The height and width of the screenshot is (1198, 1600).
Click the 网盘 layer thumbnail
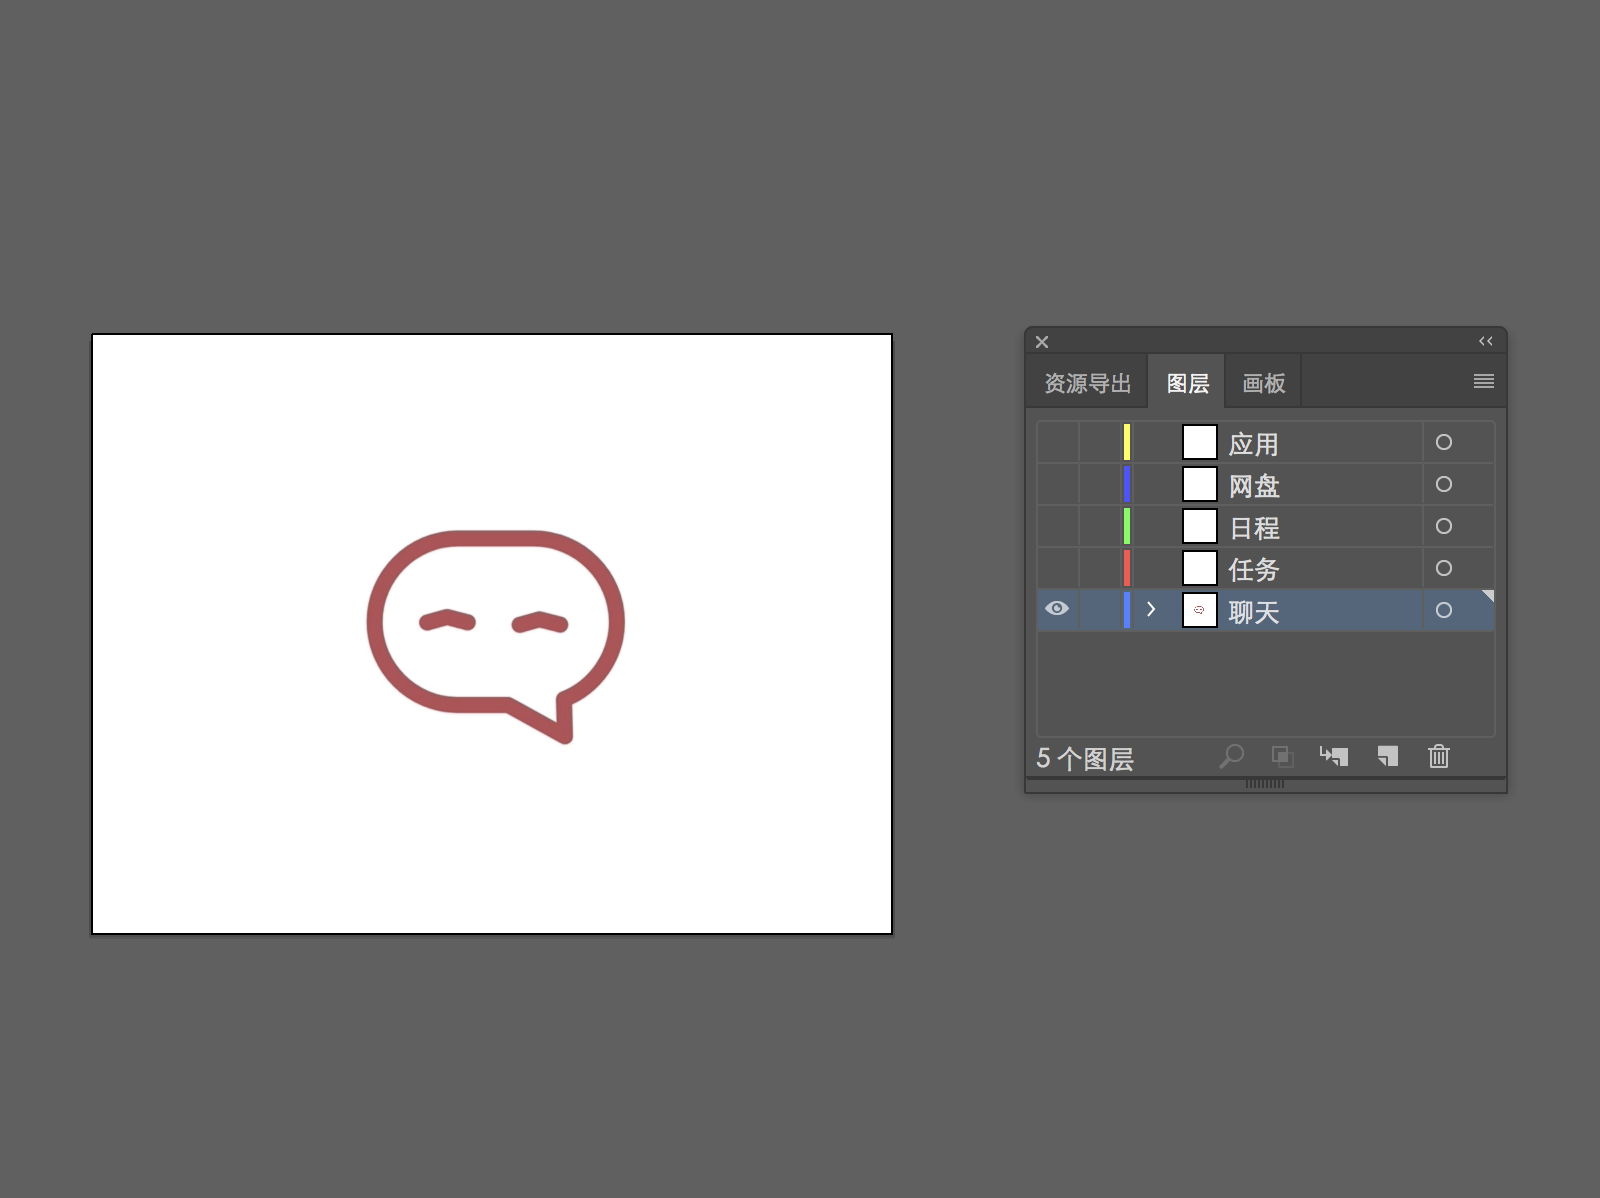point(1199,484)
